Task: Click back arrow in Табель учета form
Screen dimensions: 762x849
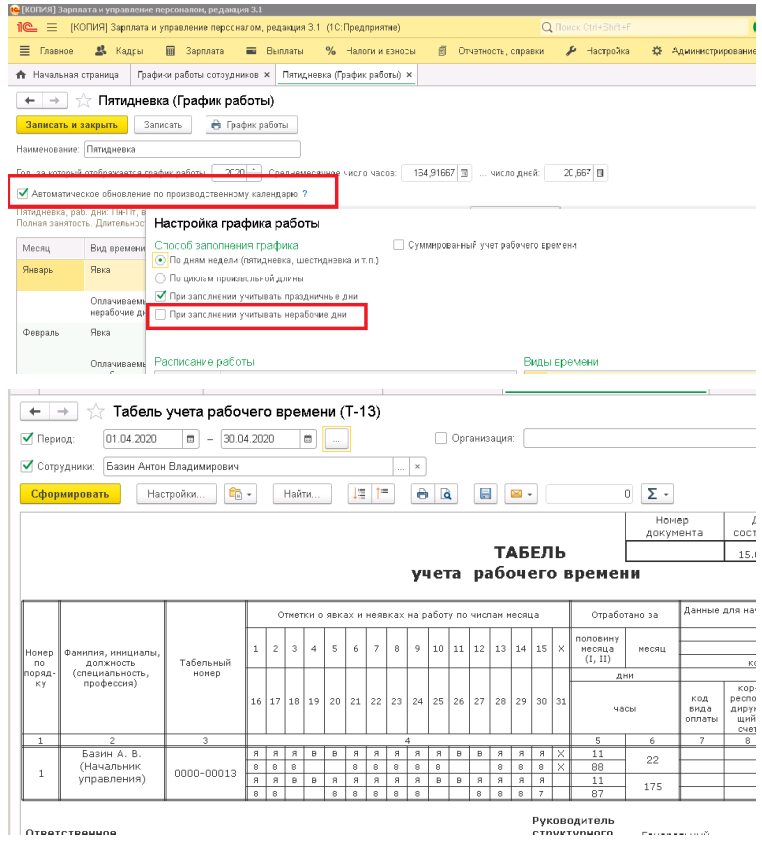Action: 35,412
